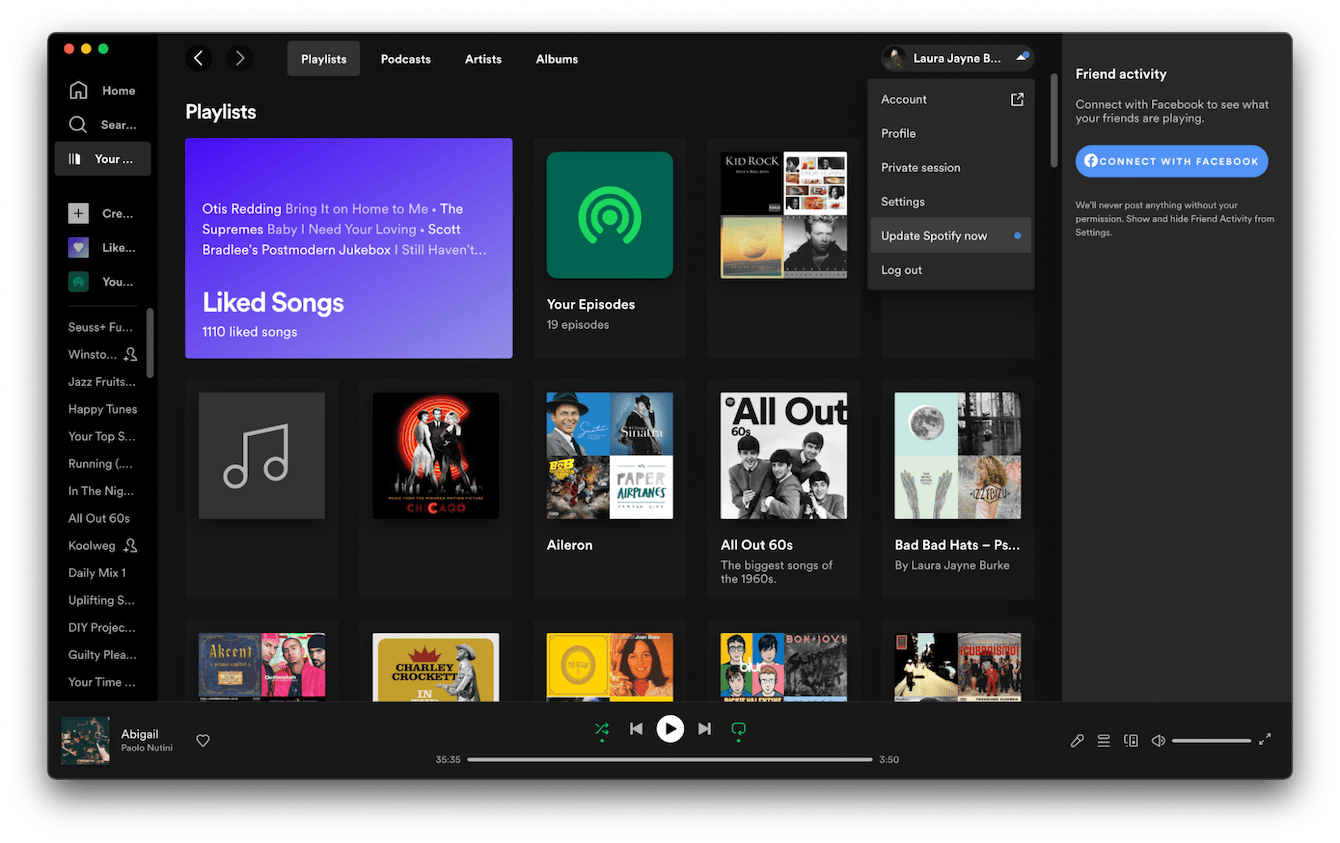This screenshot has height=843, width=1340.
Task: Toggle repeat mode
Action: pyautogui.click(x=738, y=729)
